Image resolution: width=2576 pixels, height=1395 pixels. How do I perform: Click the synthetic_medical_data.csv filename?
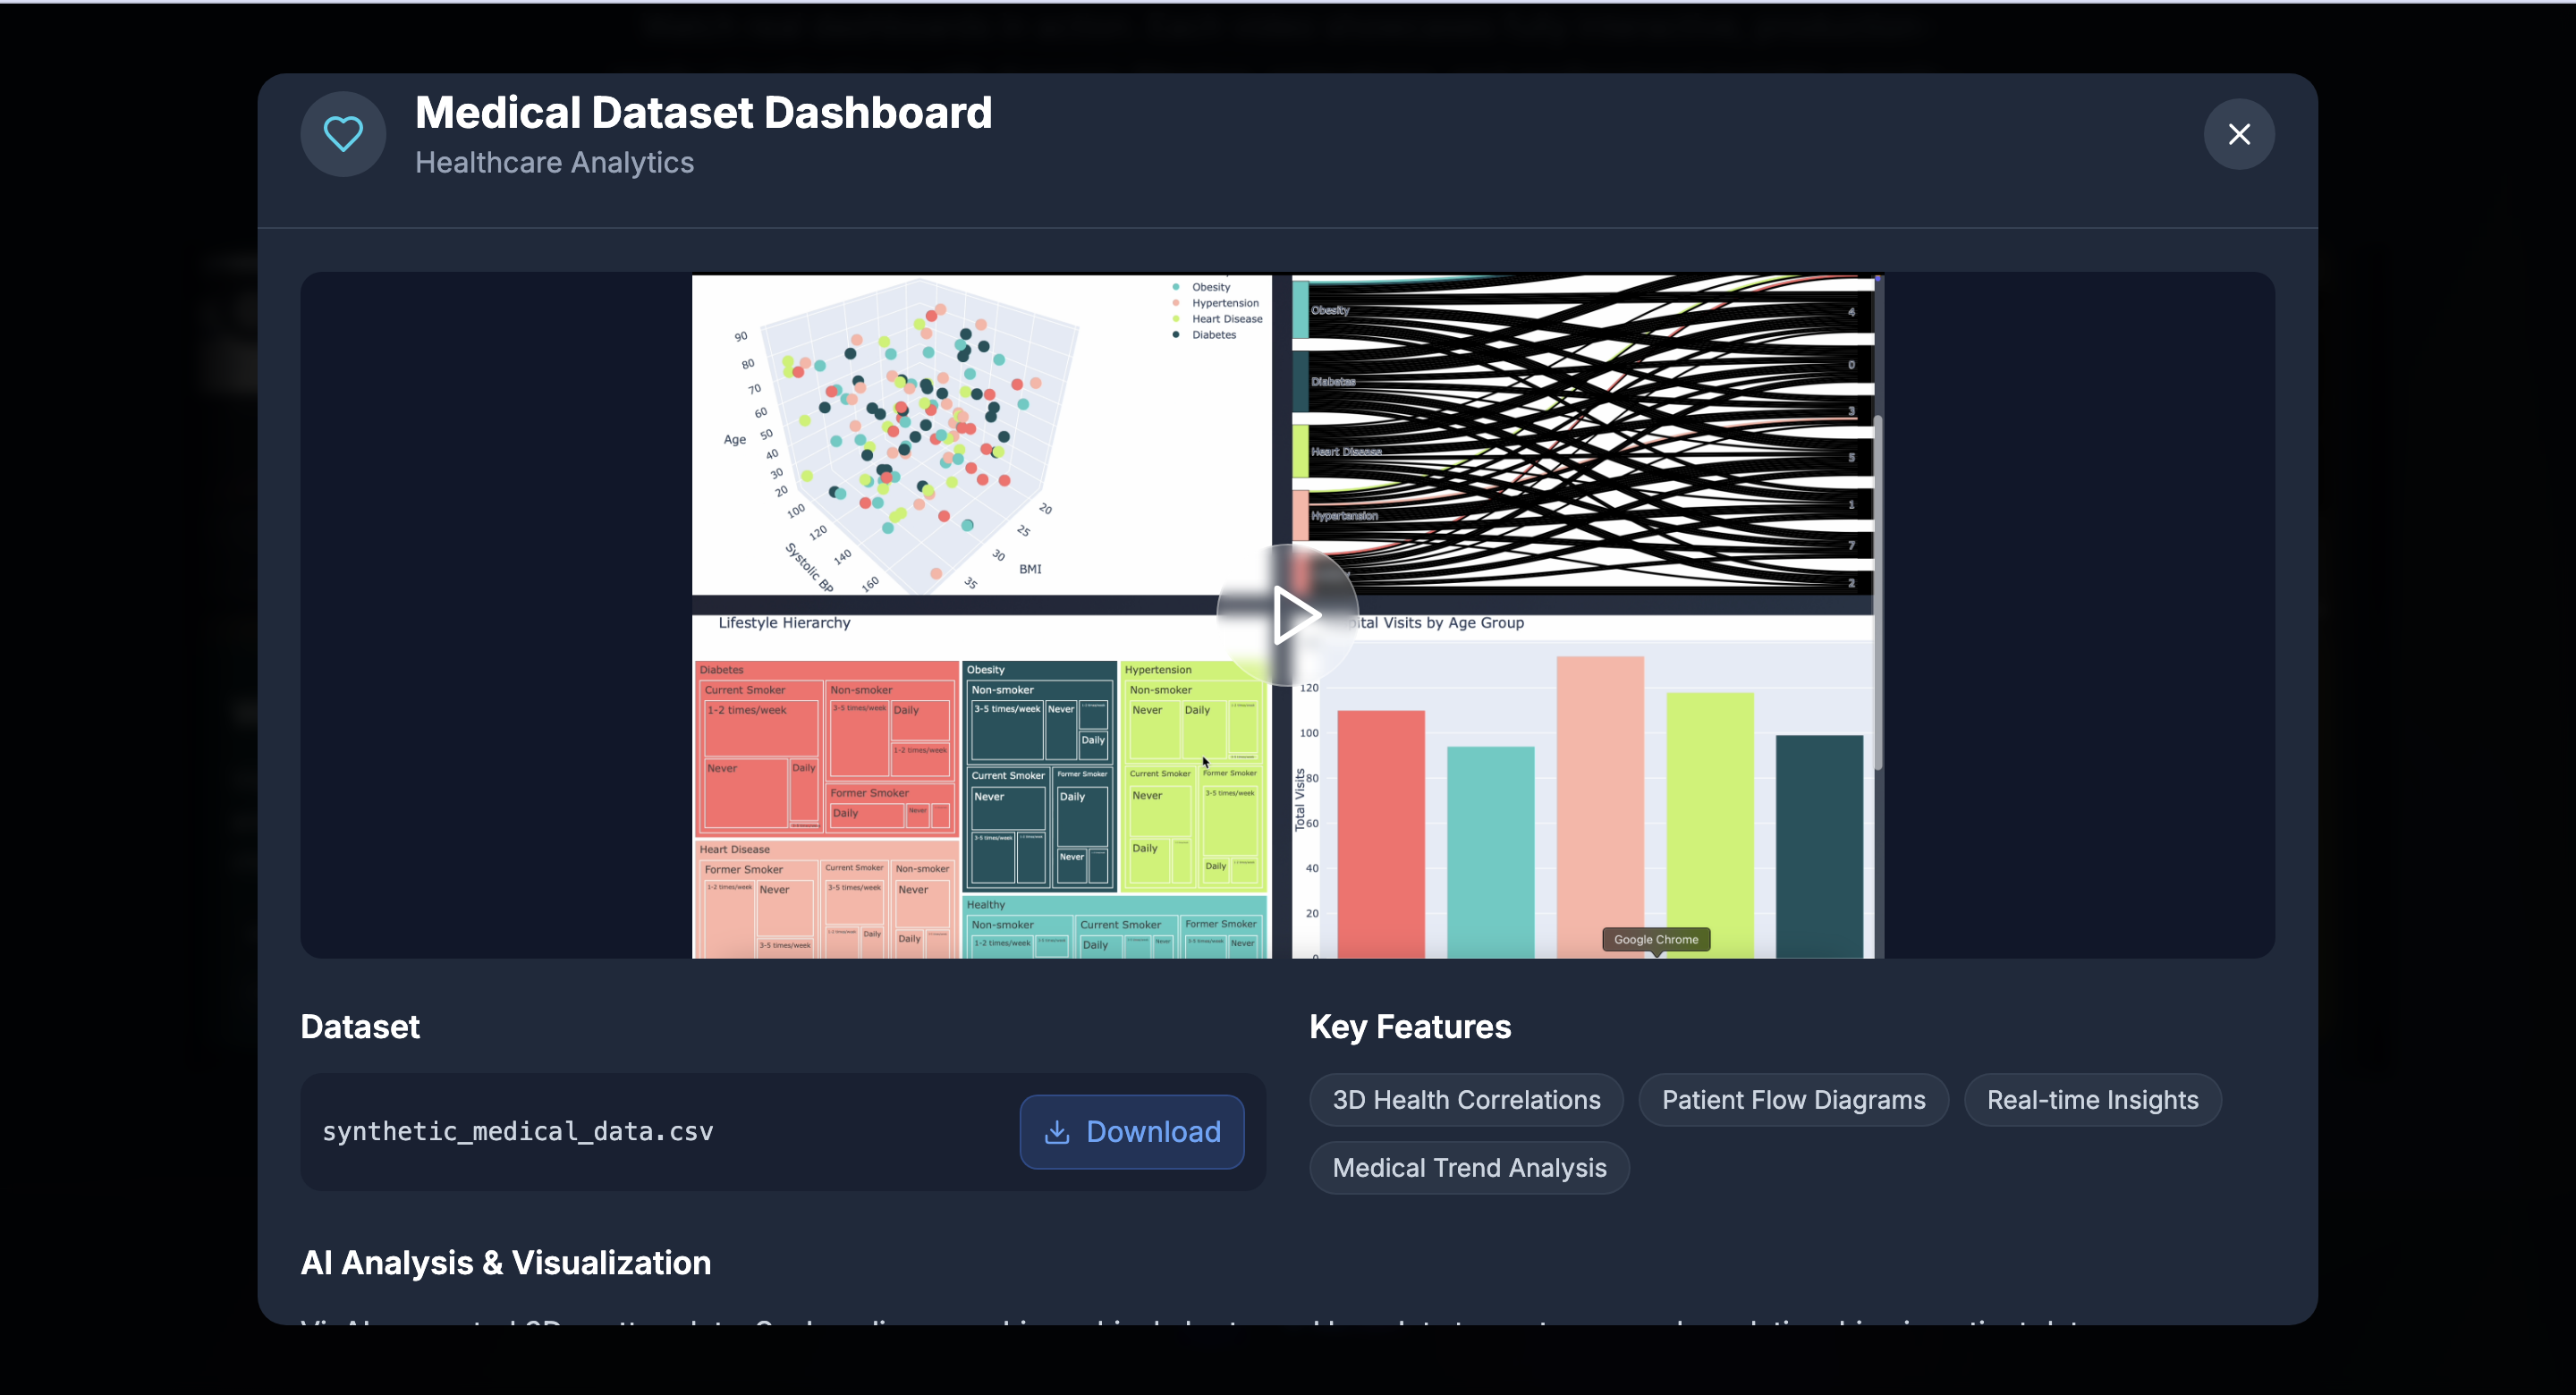coord(517,1131)
